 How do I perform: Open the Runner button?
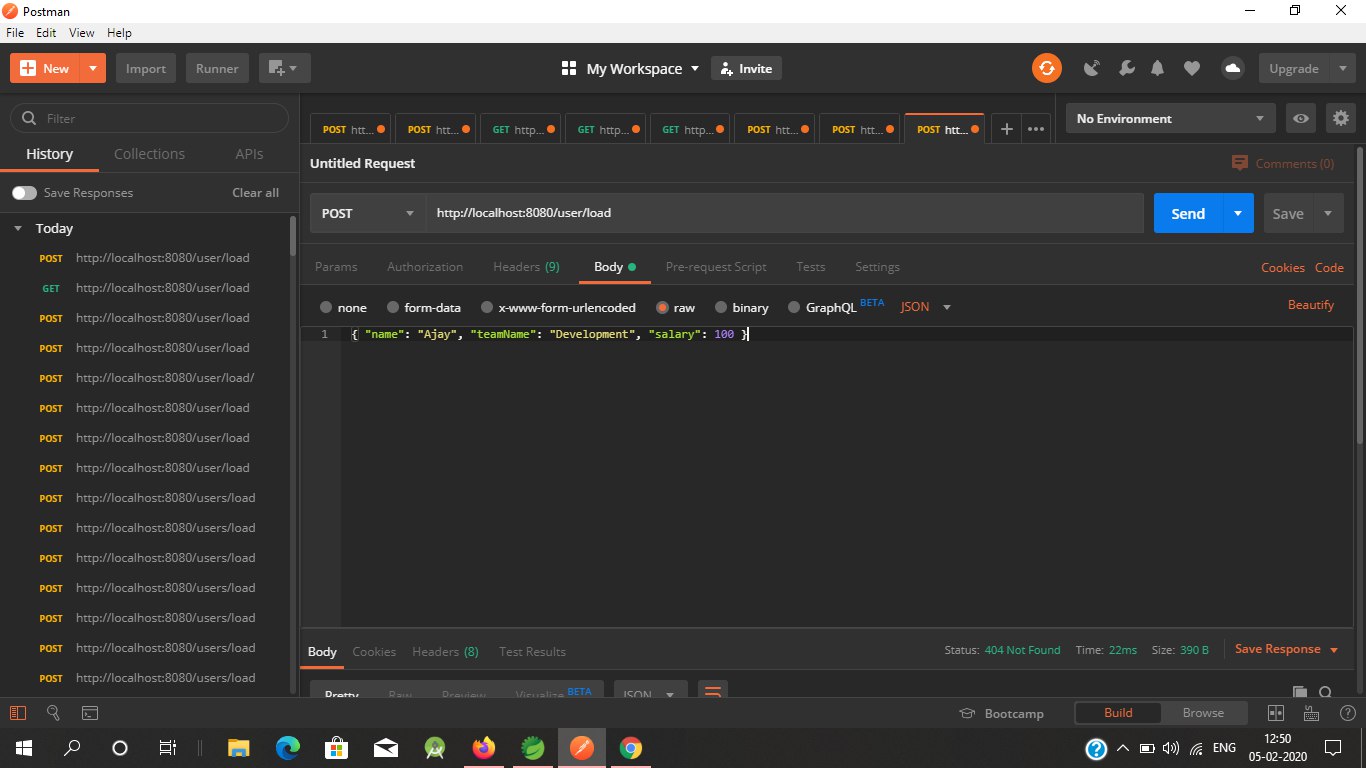point(217,68)
